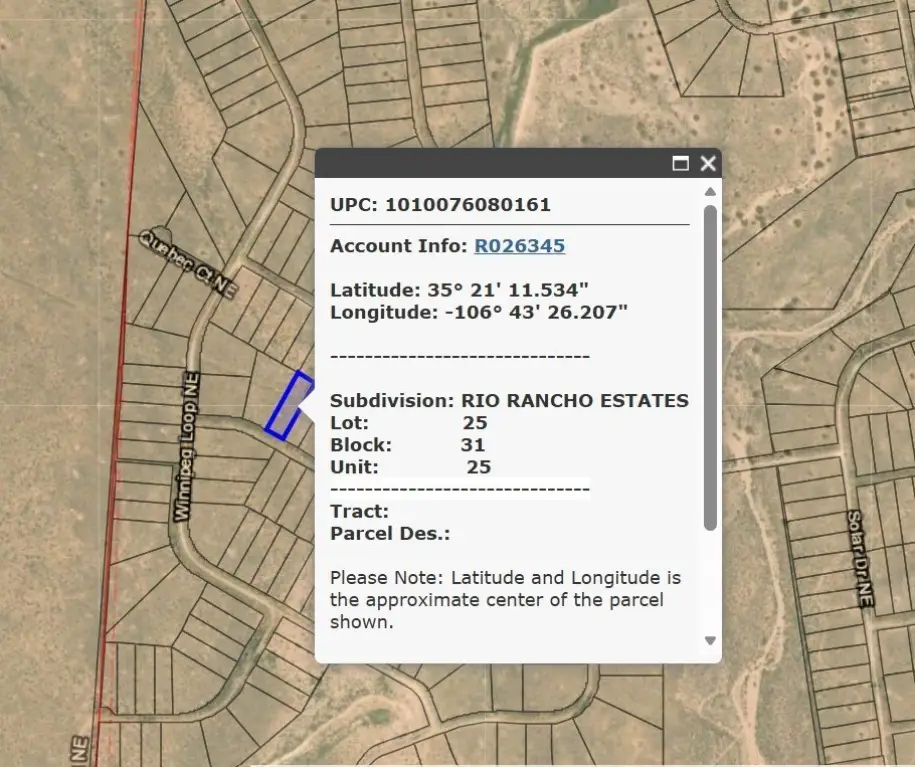The height and width of the screenshot is (767, 915).
Task: Click the popup scrollbar down arrow
Action: coord(710,640)
